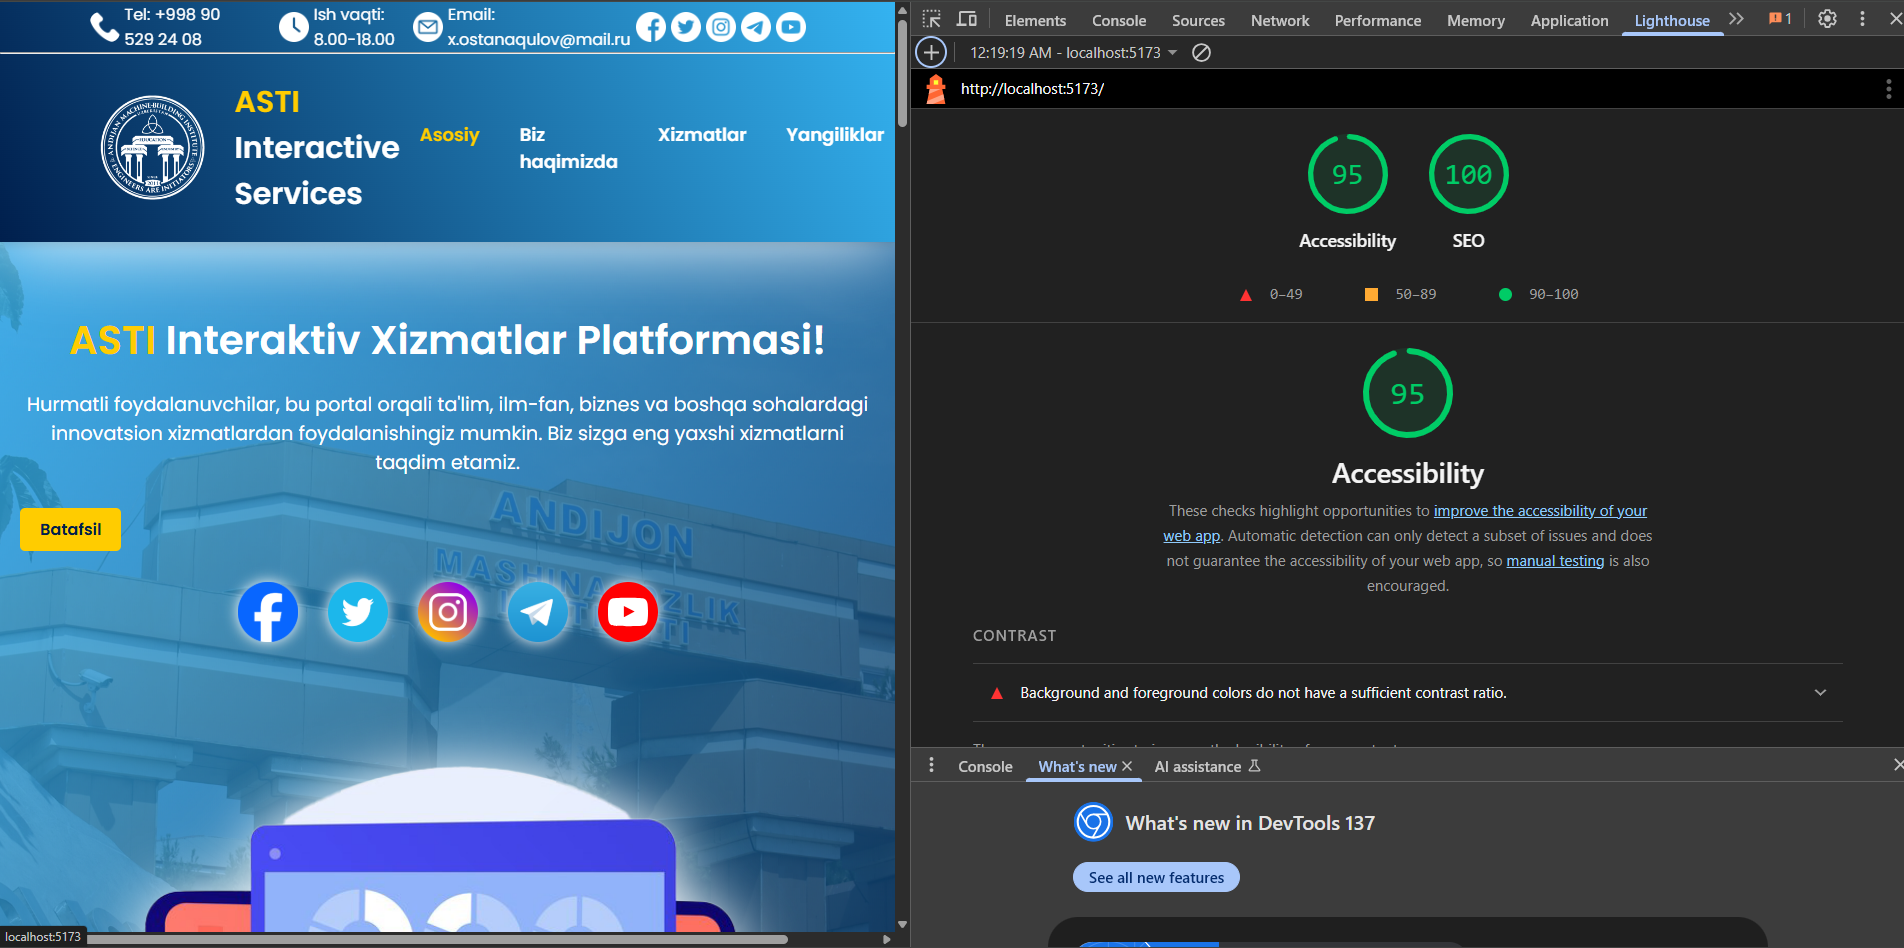
Task: Select the Console tab in the bottom drawer
Action: point(985,766)
